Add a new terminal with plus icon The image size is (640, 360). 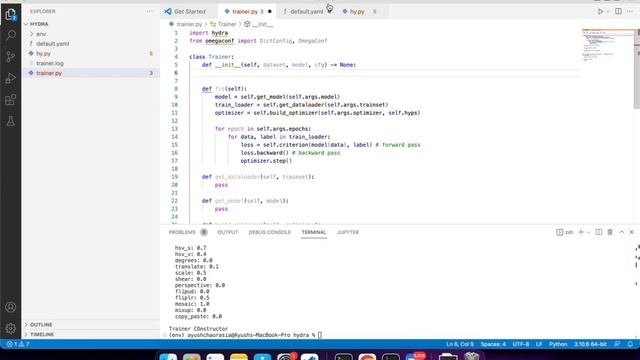click(581, 232)
